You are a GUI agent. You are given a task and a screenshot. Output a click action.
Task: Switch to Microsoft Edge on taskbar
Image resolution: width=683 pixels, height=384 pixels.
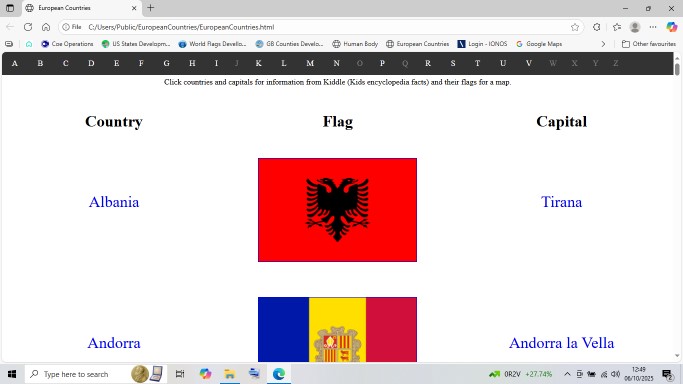[279, 374]
